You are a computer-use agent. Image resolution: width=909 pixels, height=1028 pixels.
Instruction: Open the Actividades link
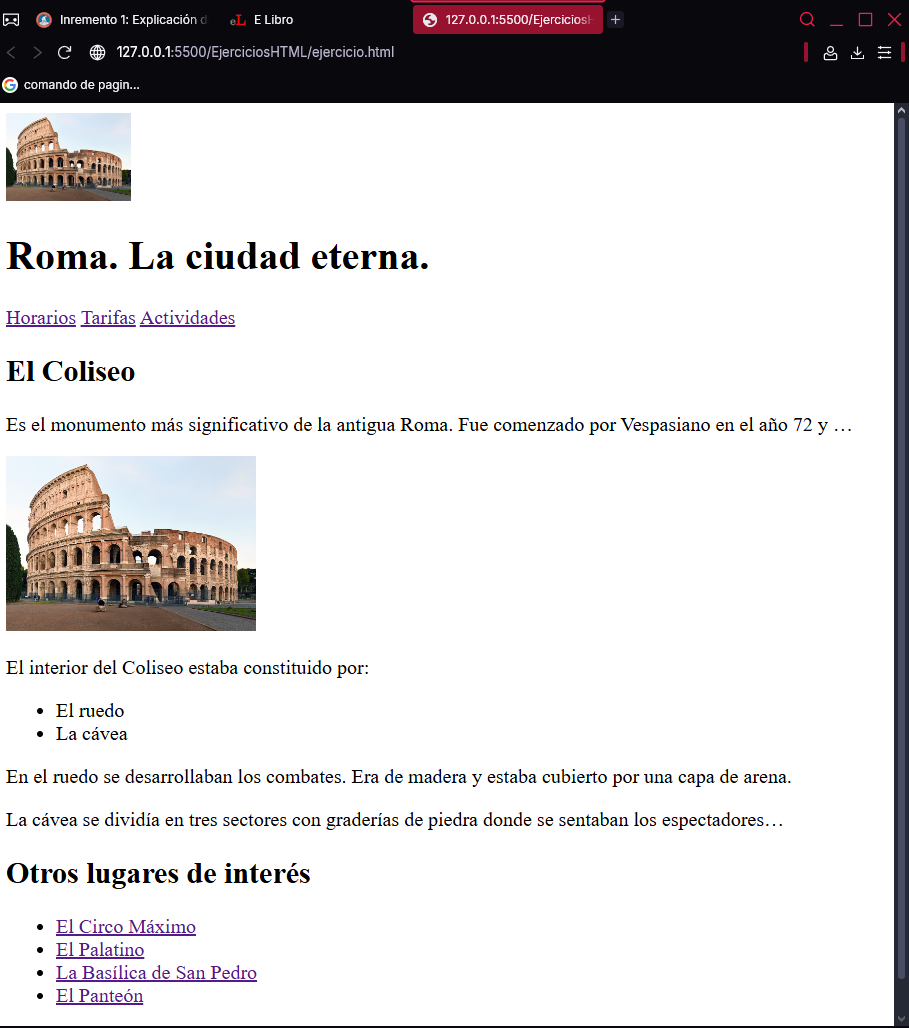(188, 318)
